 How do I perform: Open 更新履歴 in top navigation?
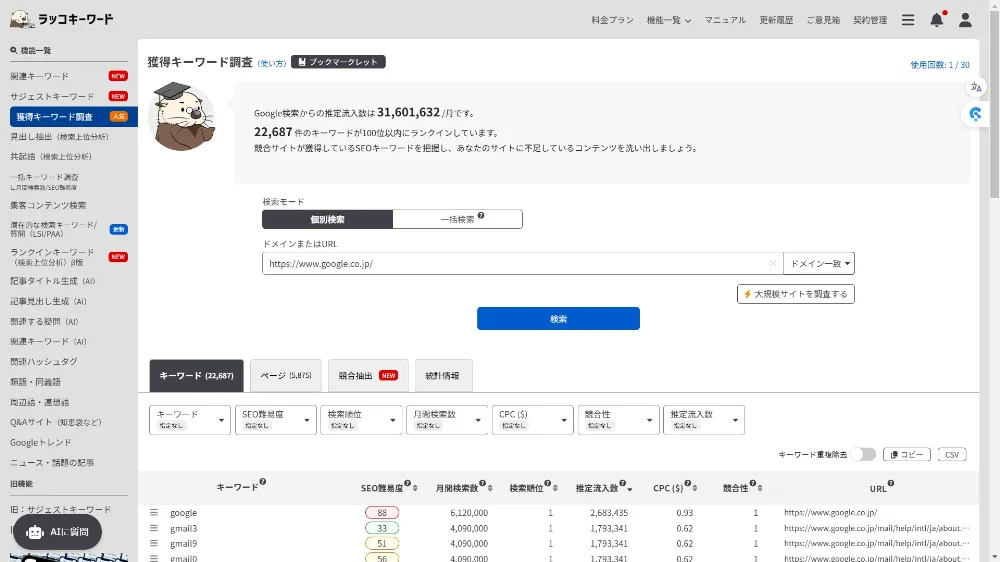coord(776,20)
